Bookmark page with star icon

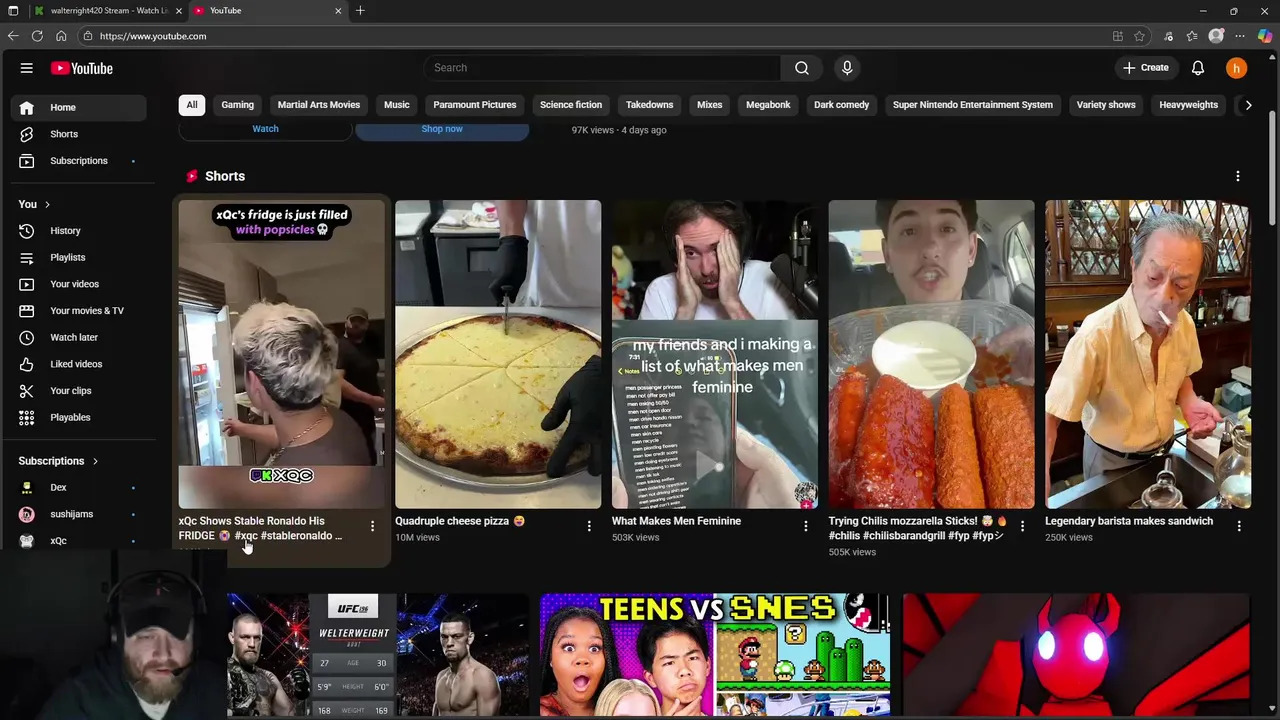tap(1139, 36)
